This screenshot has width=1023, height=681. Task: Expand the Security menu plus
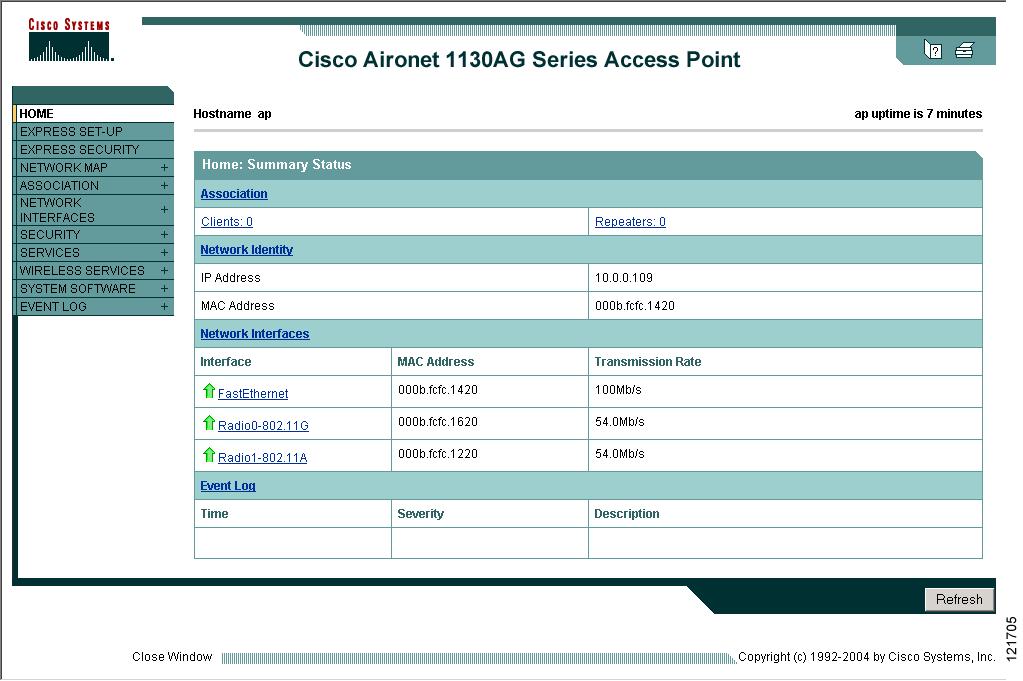(164, 235)
